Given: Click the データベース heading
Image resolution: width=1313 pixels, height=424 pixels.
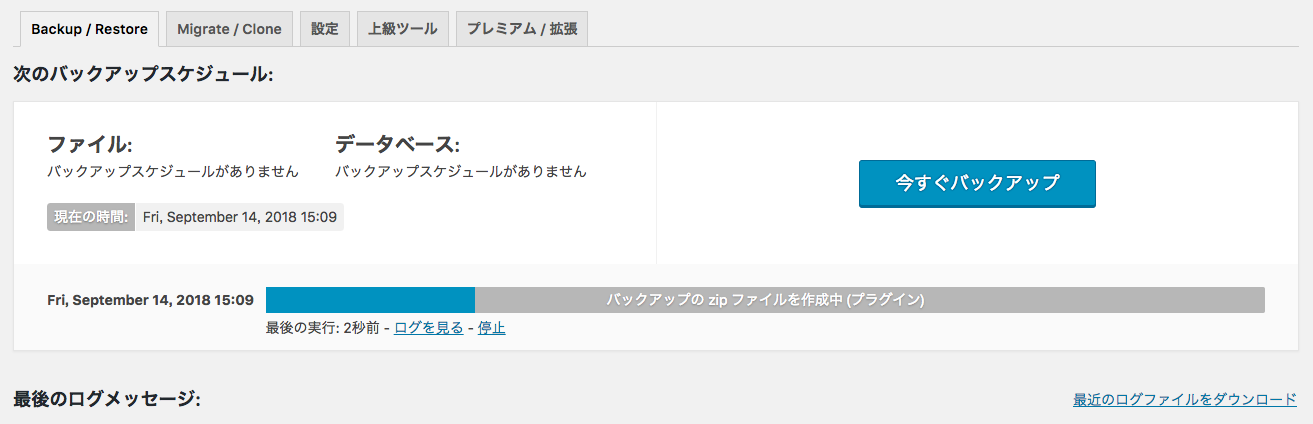Looking at the screenshot, I should pyautogui.click(x=397, y=144).
